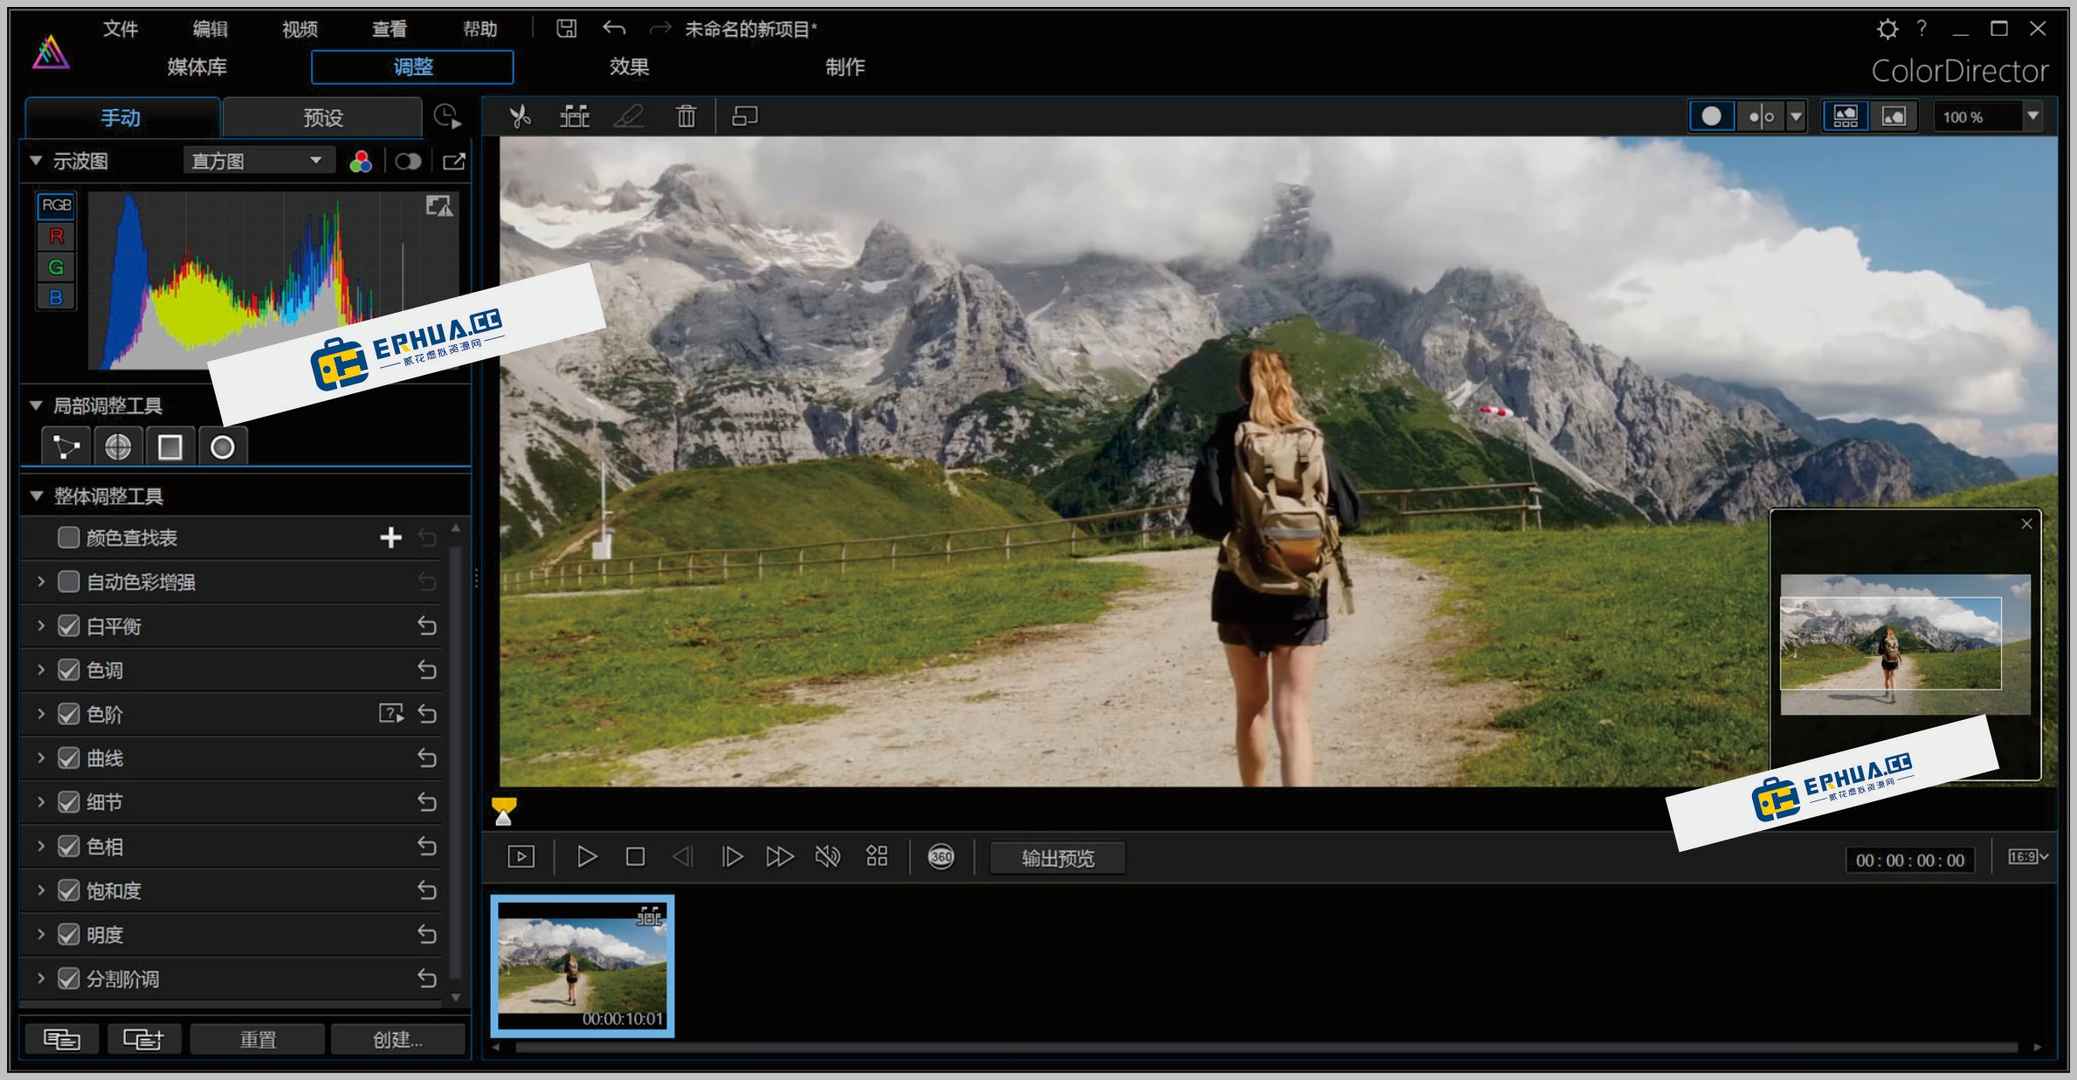Select the gradient mask circle tool
Viewport: 2077px width, 1080px height.
(222, 447)
